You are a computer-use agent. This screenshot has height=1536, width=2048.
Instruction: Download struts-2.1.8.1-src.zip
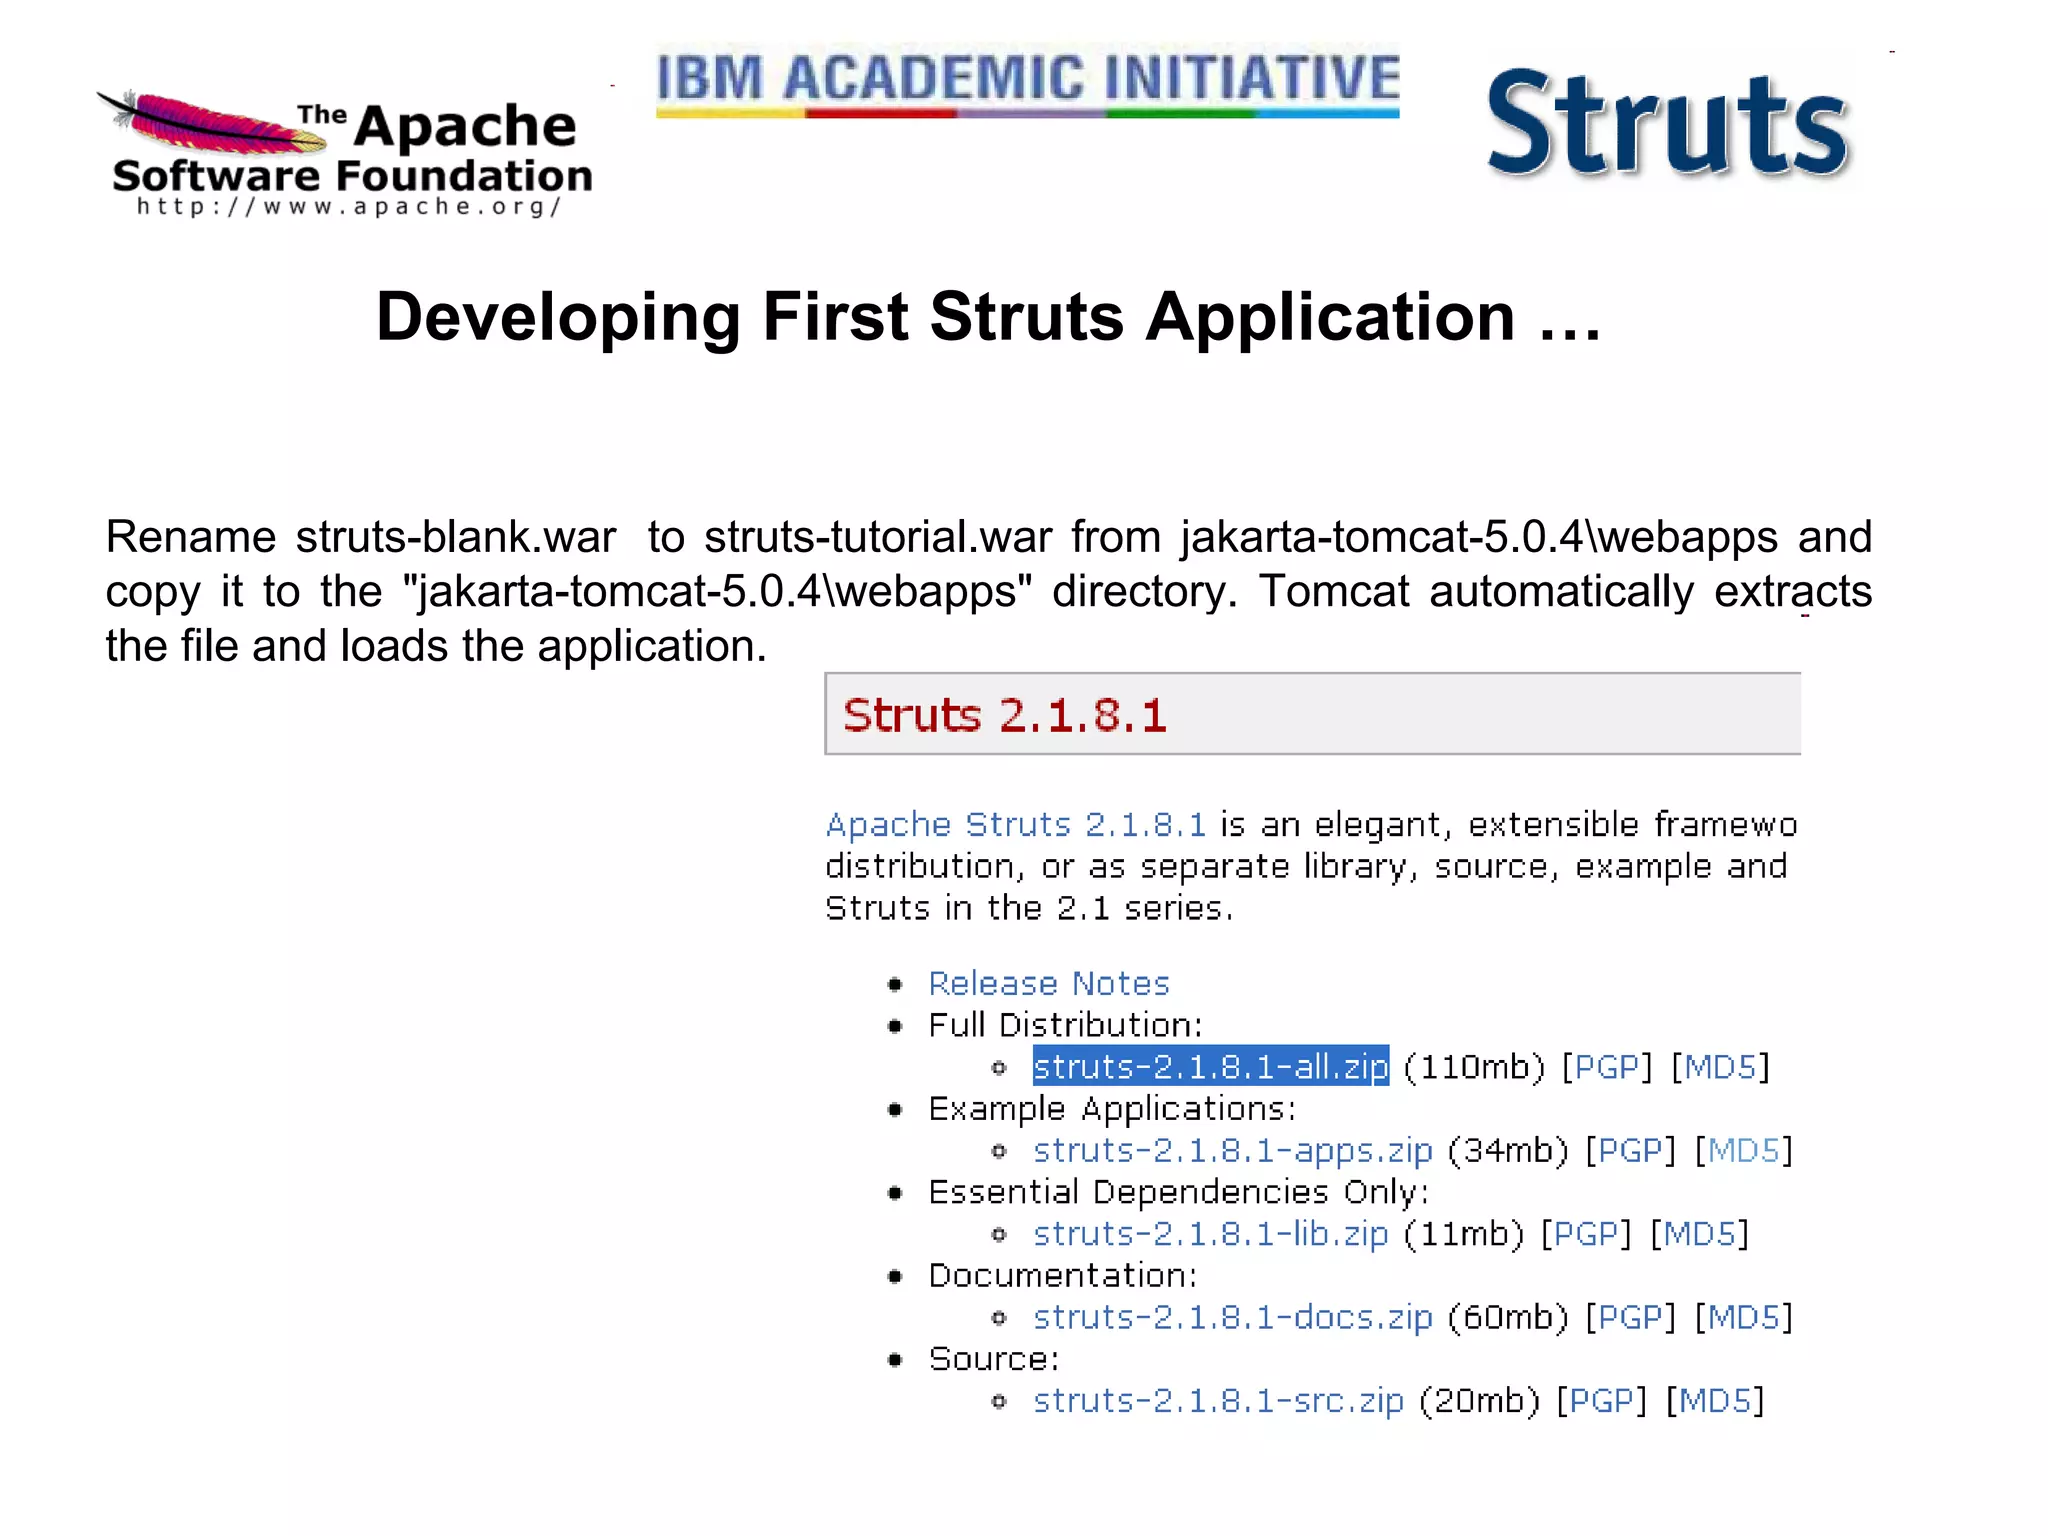coord(1219,1400)
